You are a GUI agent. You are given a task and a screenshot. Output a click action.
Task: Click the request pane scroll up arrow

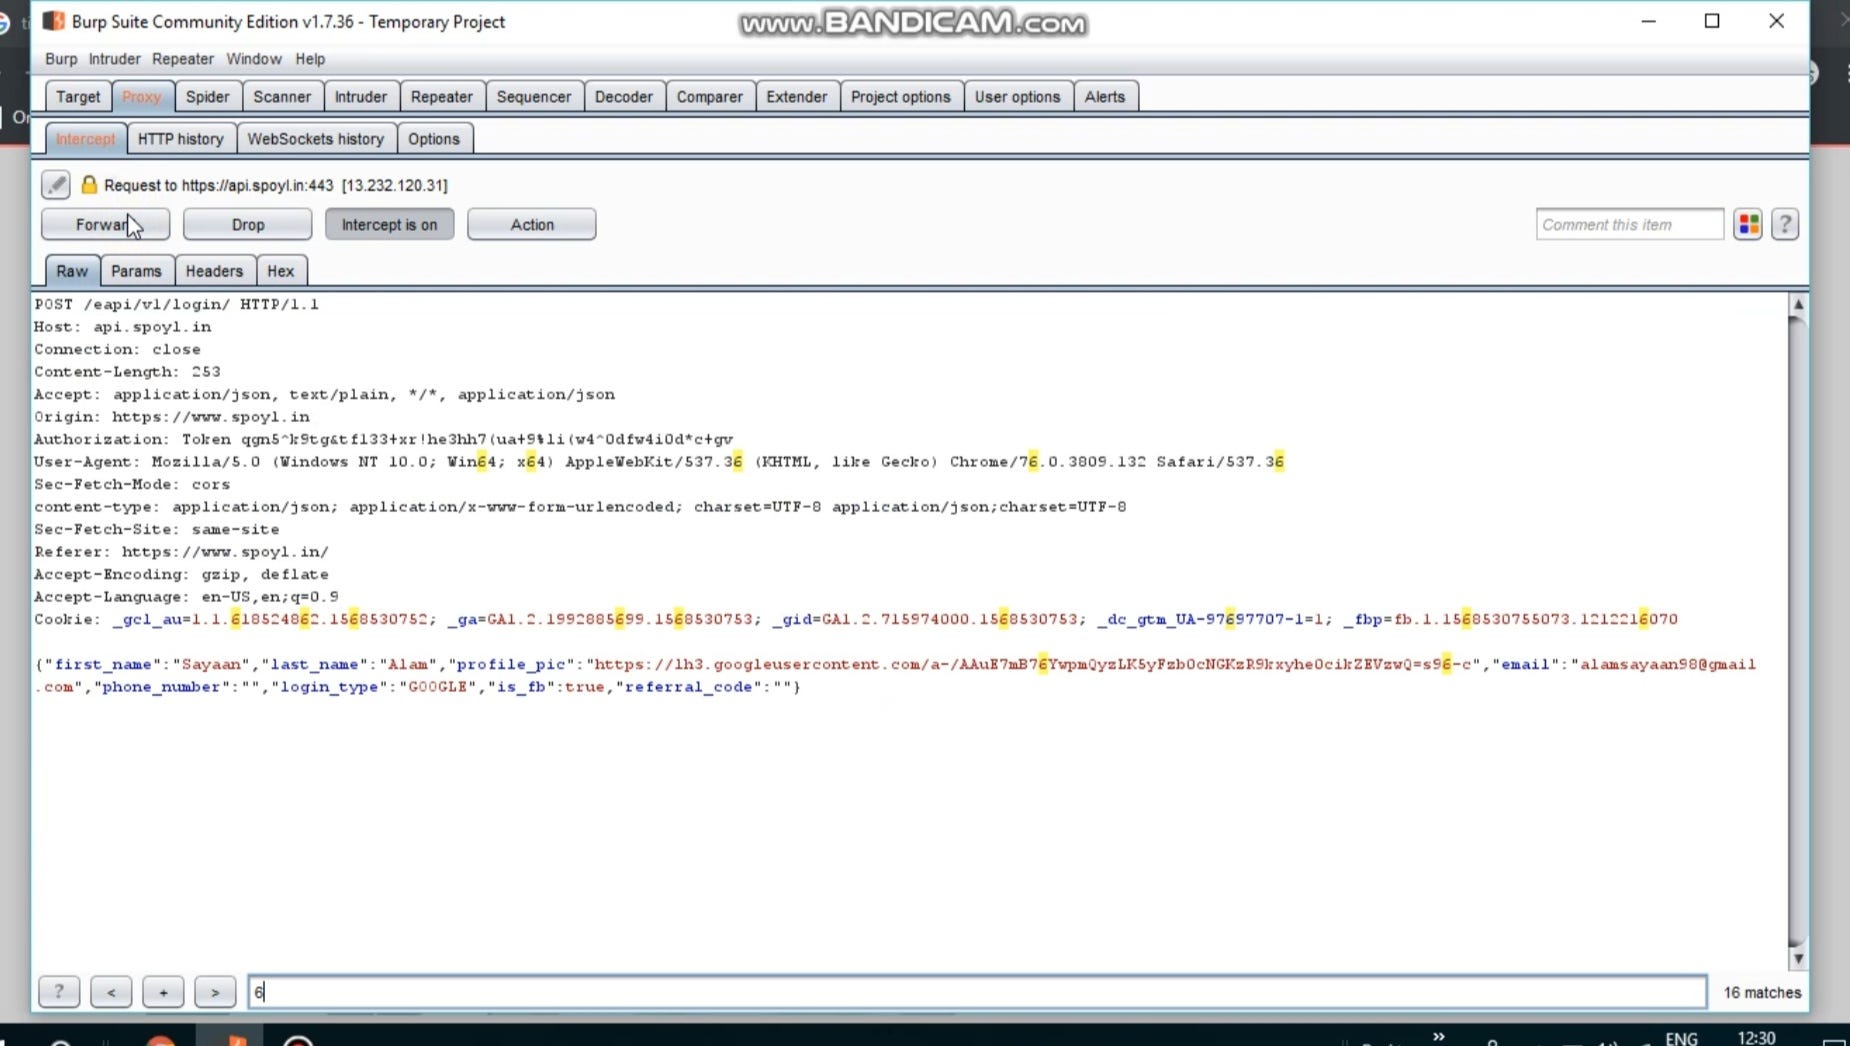click(x=1798, y=304)
